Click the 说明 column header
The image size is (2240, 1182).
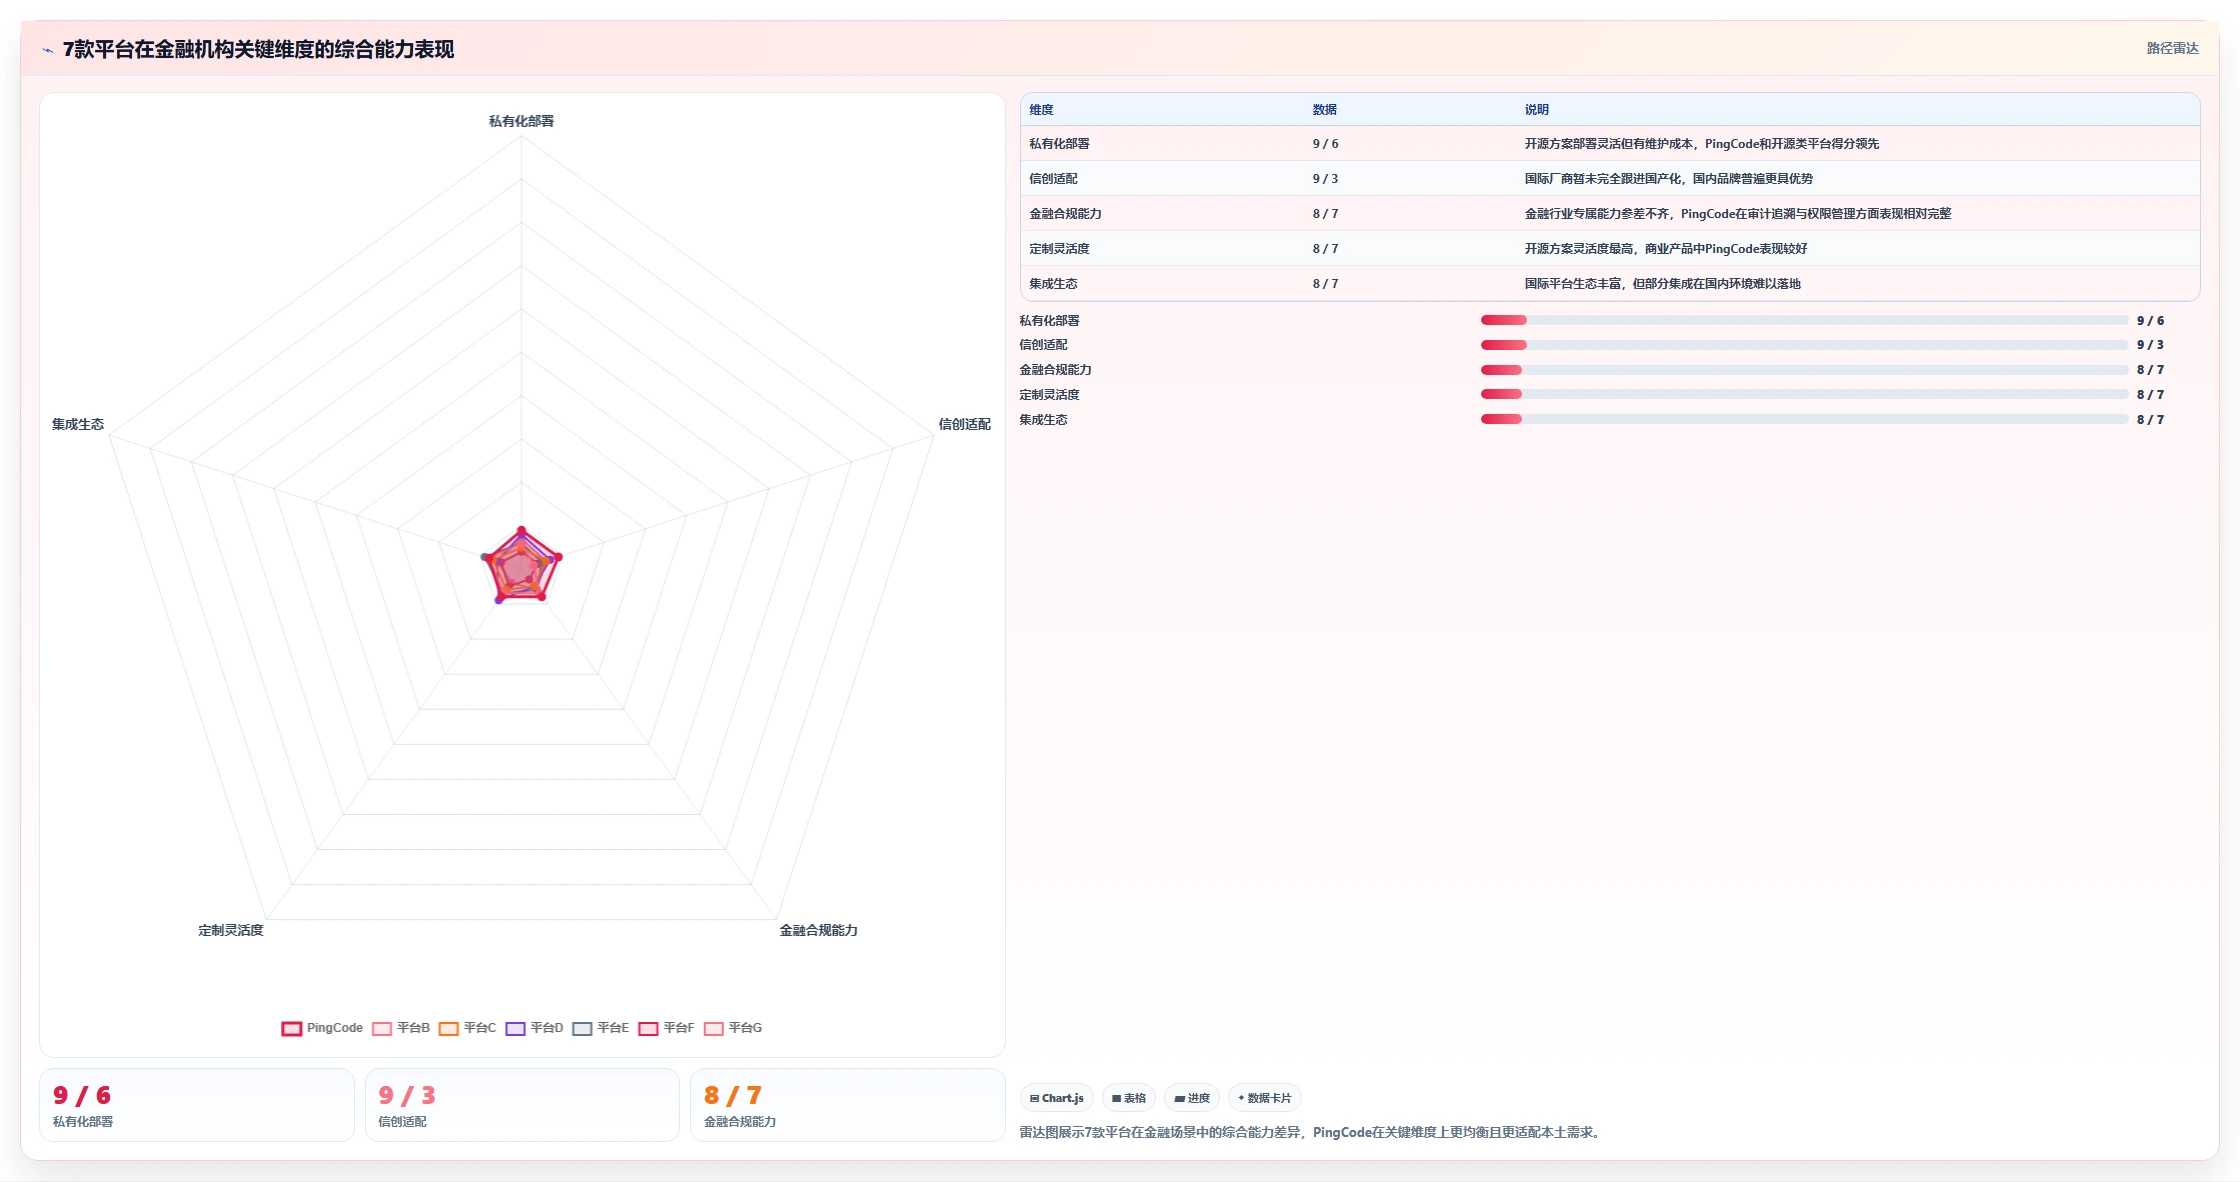point(1536,110)
